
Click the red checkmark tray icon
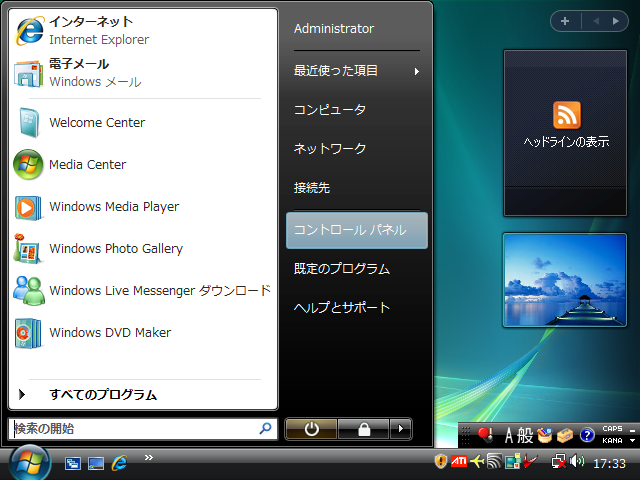(531, 462)
